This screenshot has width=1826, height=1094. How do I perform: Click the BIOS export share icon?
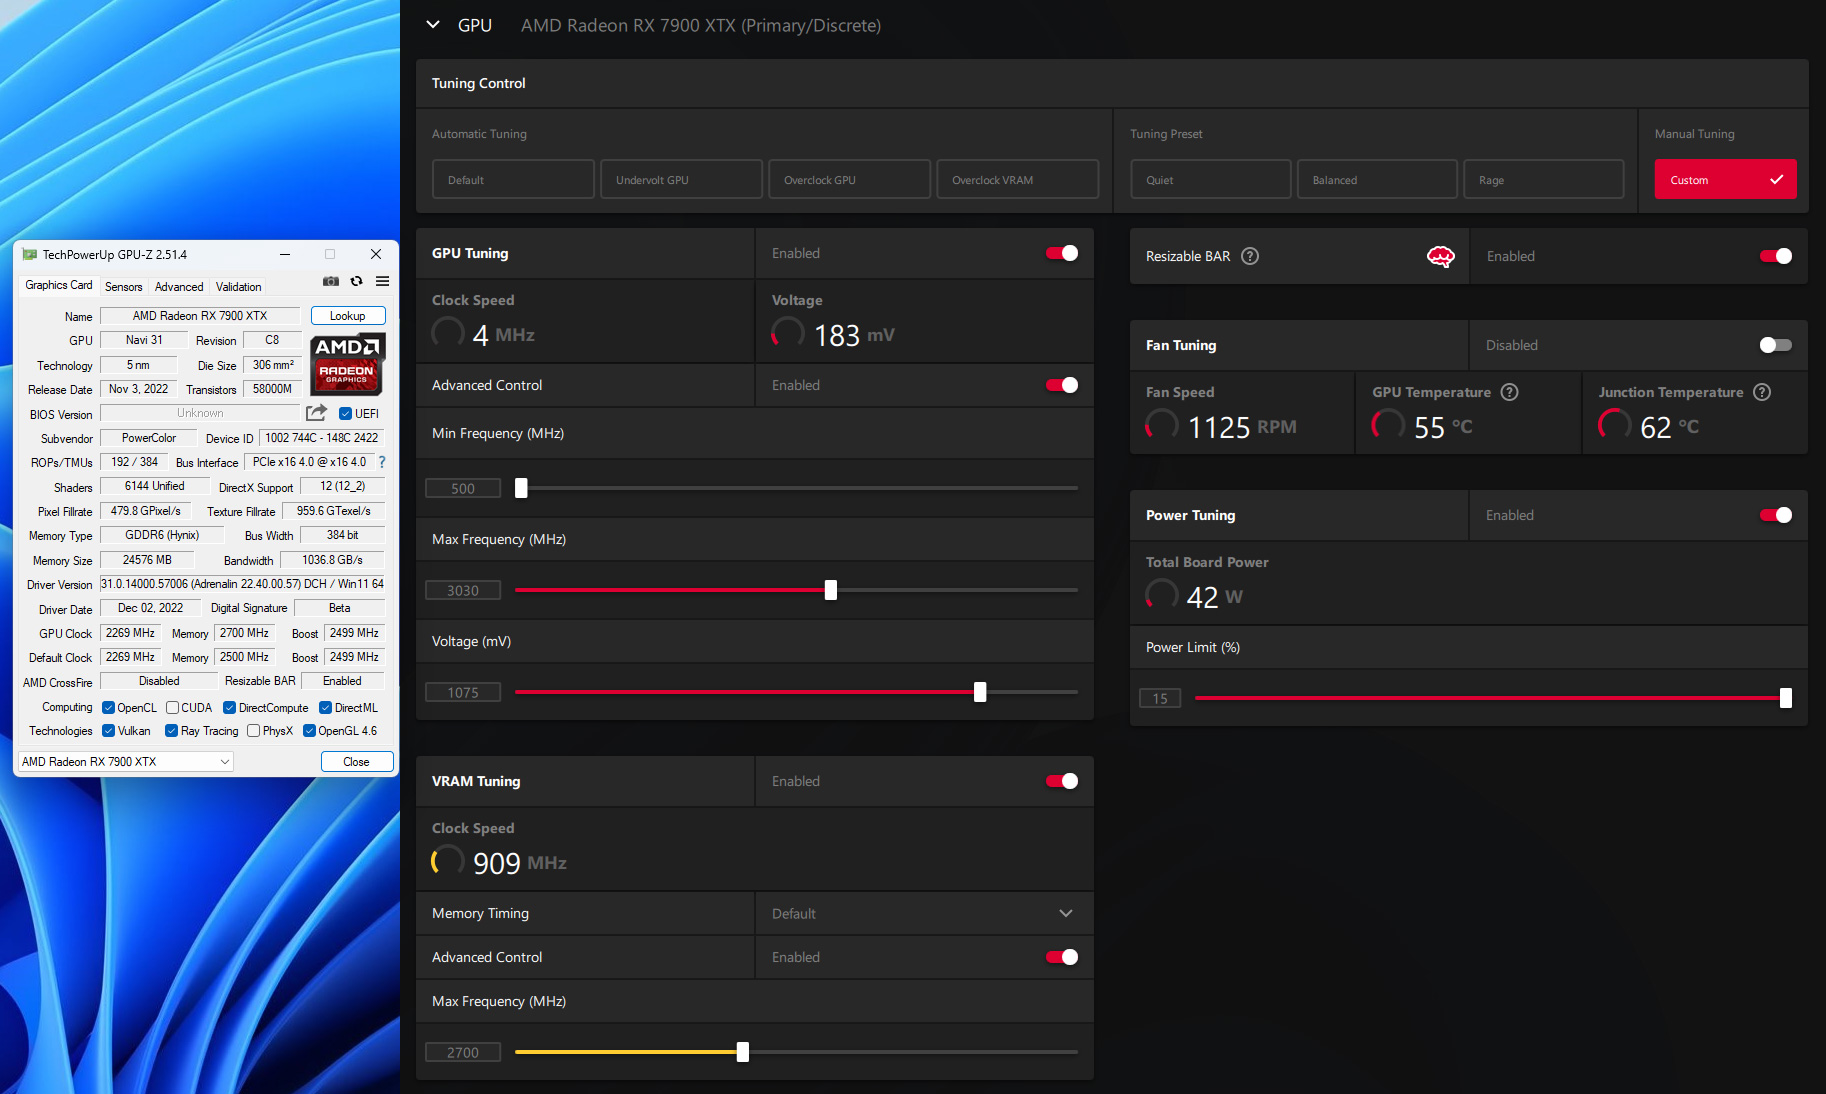316,413
